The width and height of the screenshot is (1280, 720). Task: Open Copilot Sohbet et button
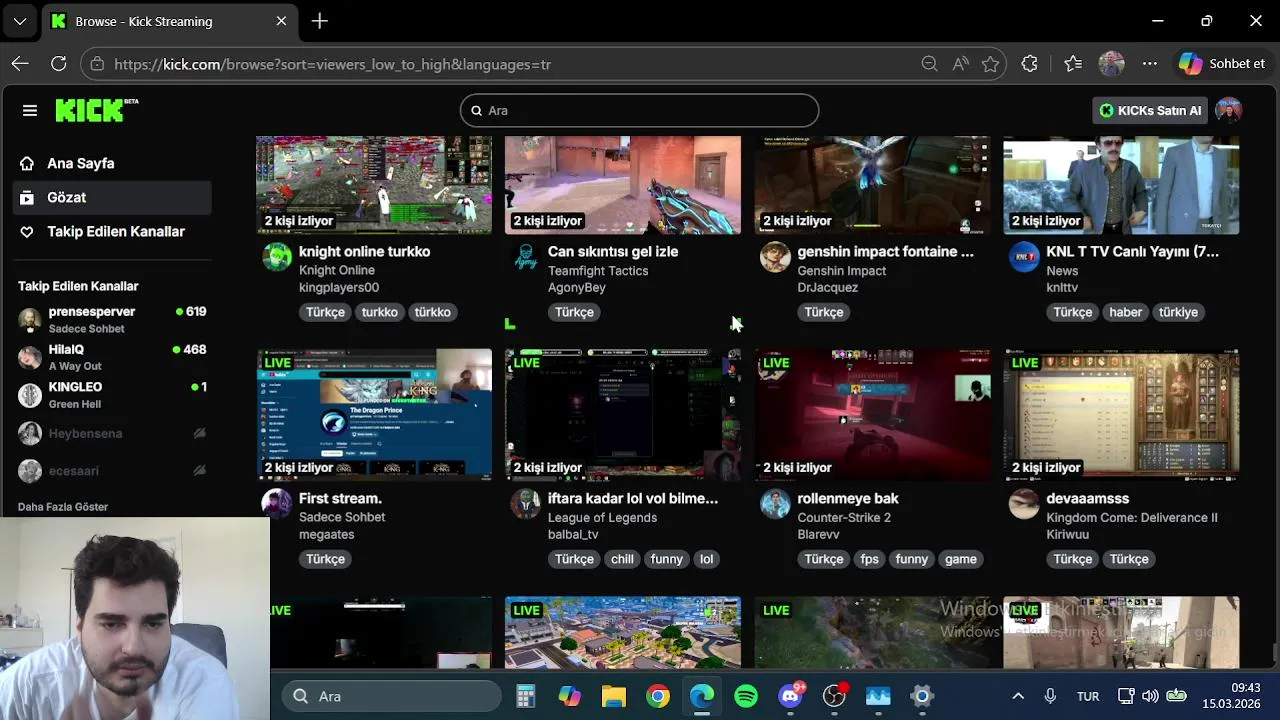pos(1222,64)
